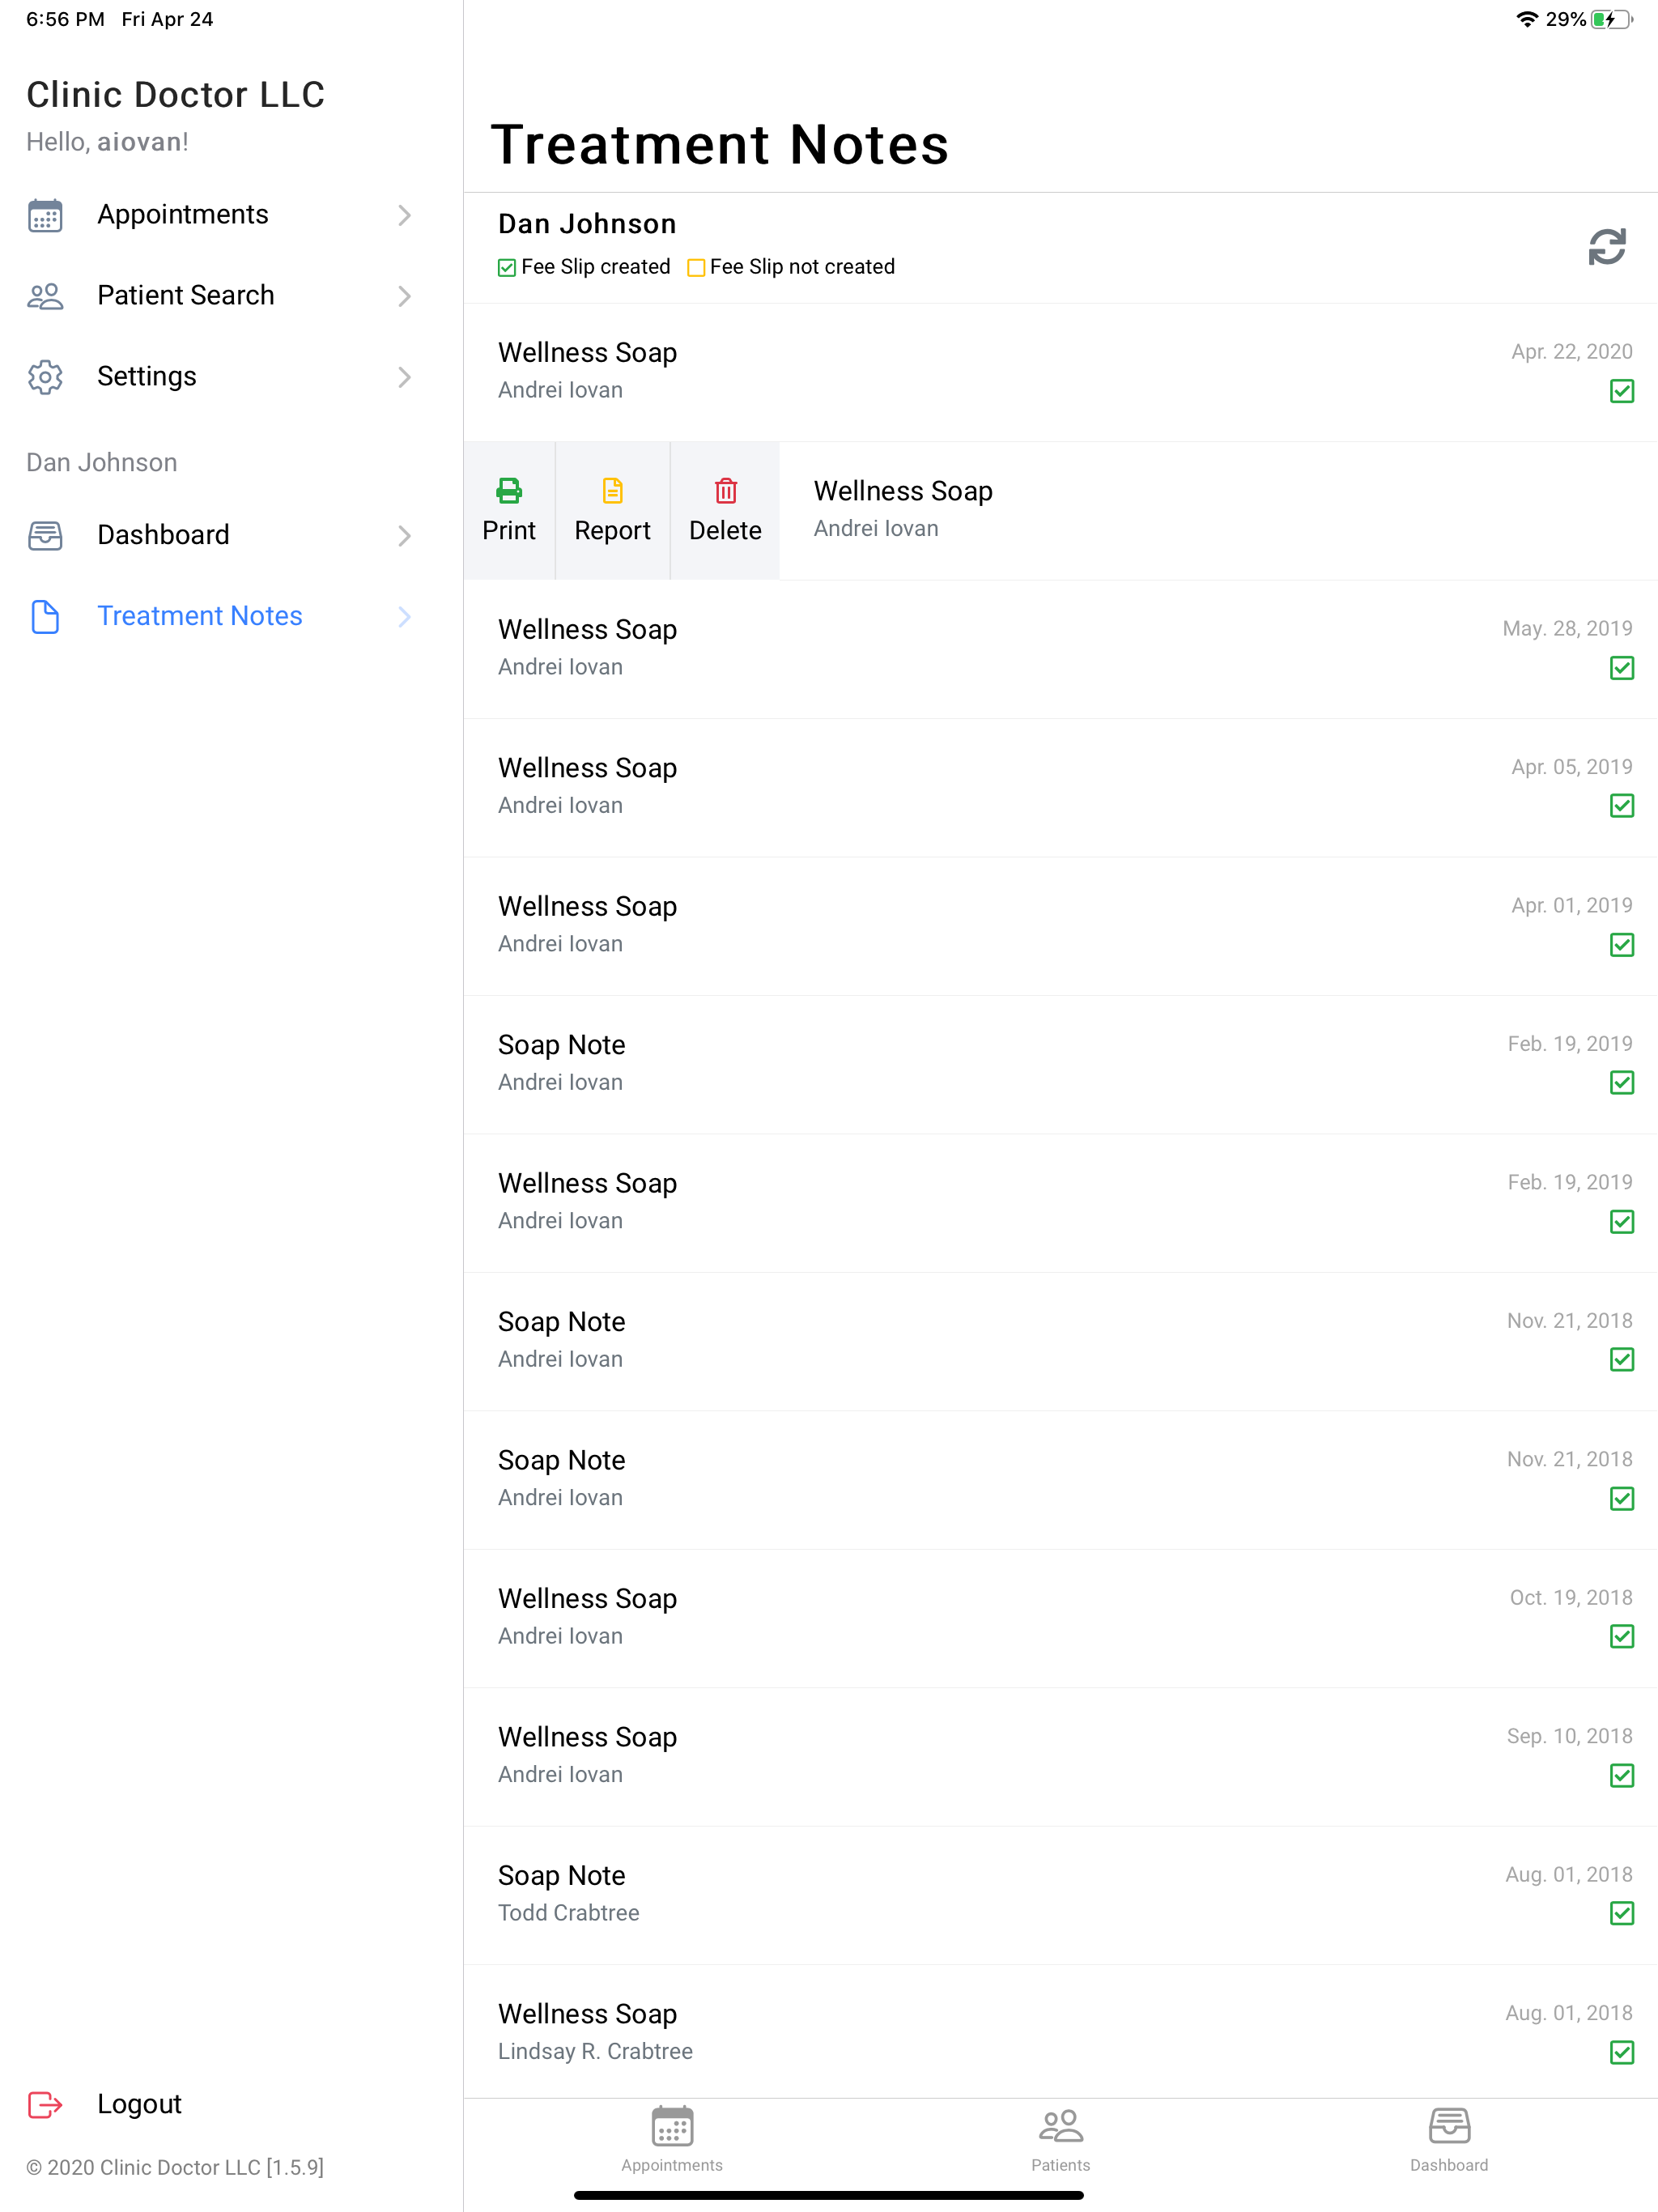The width and height of the screenshot is (1658, 2212).
Task: Tap the Logout exit icon
Action: click(45, 2104)
